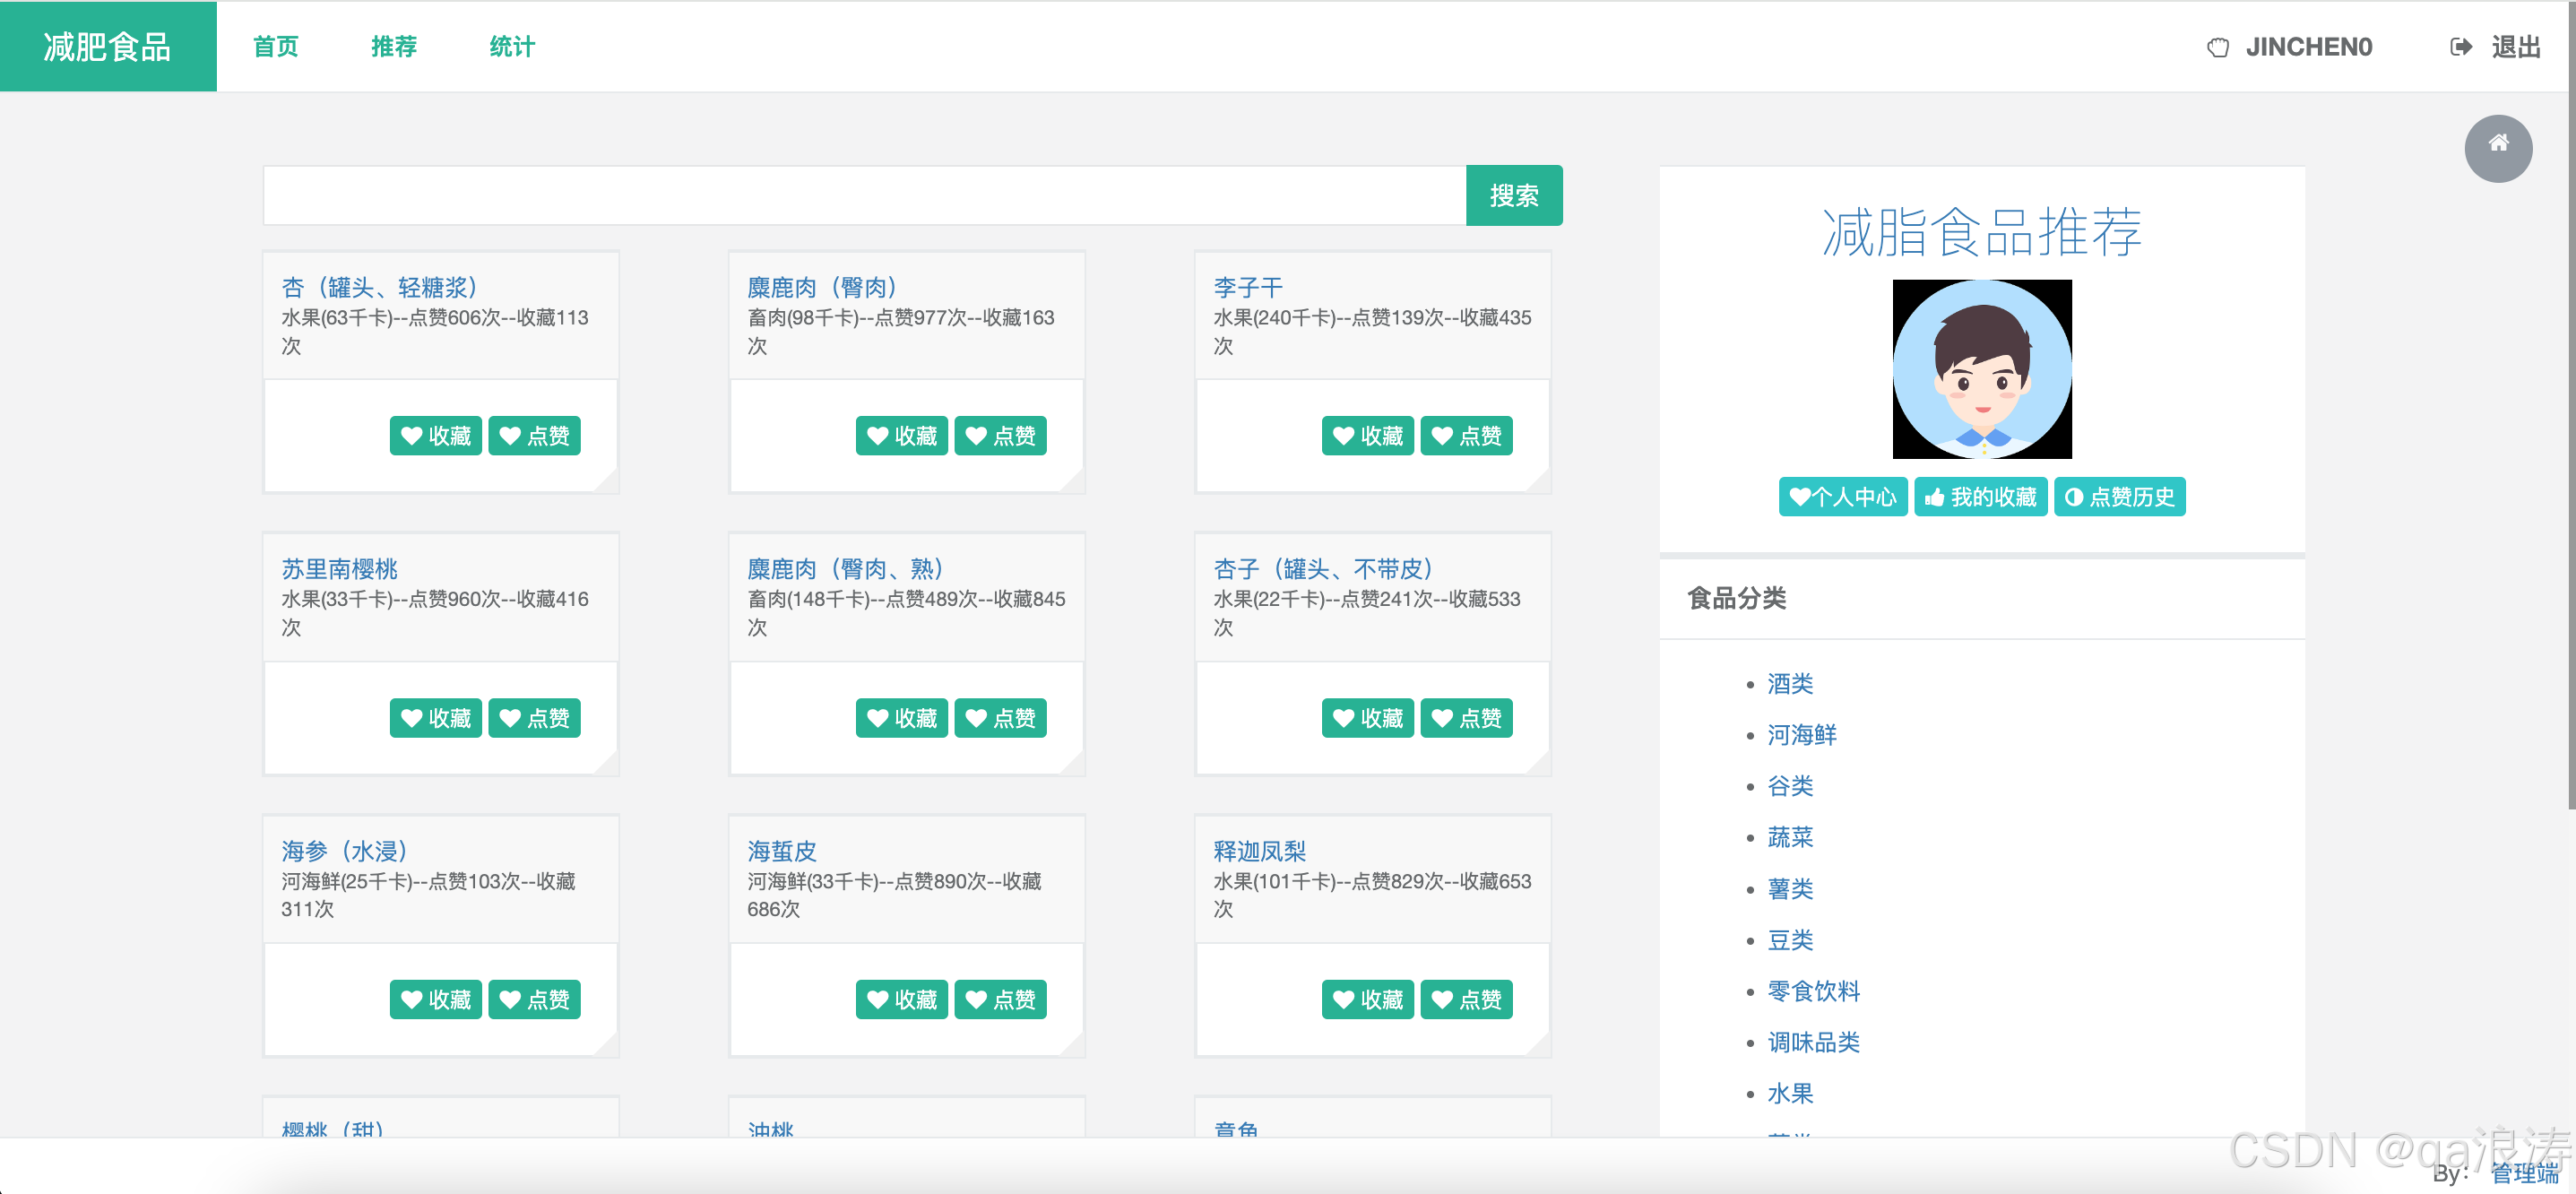Screen dimensions: 2576x1194
Task: Favorite 麋鹿肉（臀肉、熟）with 收藏 button
Action: pyautogui.click(x=901, y=718)
